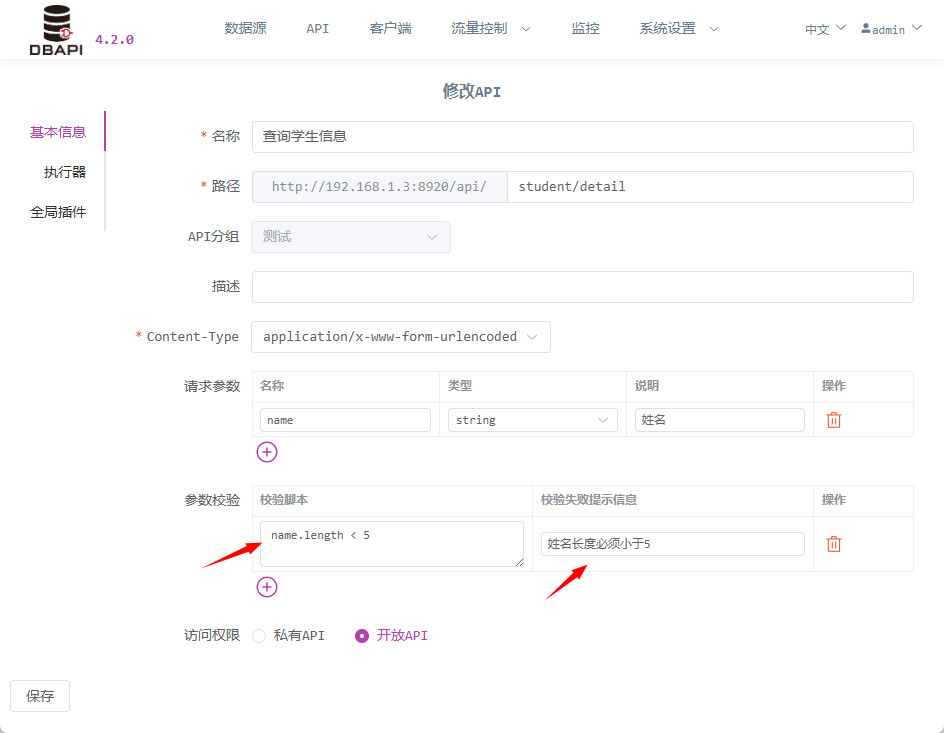Click the path field student/detail
Viewport: 944px width, 733px height.
pos(710,187)
